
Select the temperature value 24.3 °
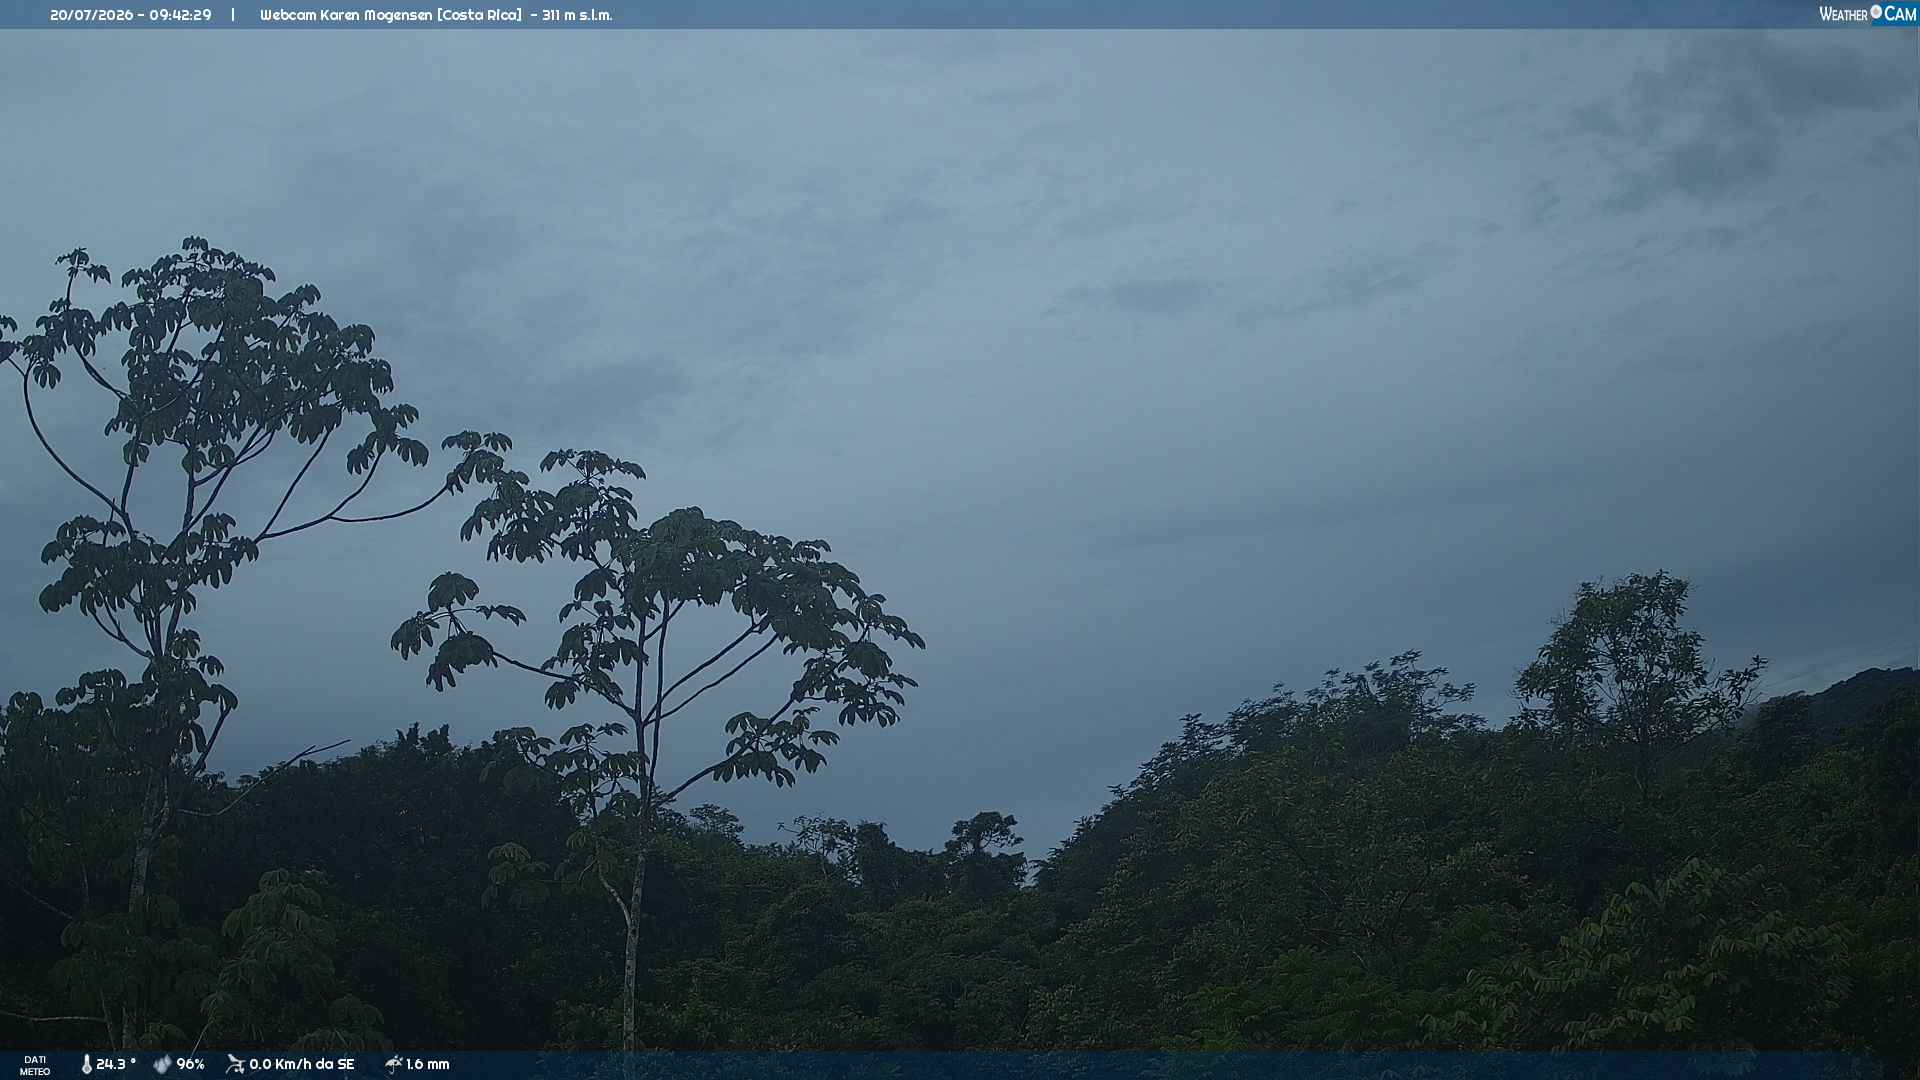pos(116,1064)
